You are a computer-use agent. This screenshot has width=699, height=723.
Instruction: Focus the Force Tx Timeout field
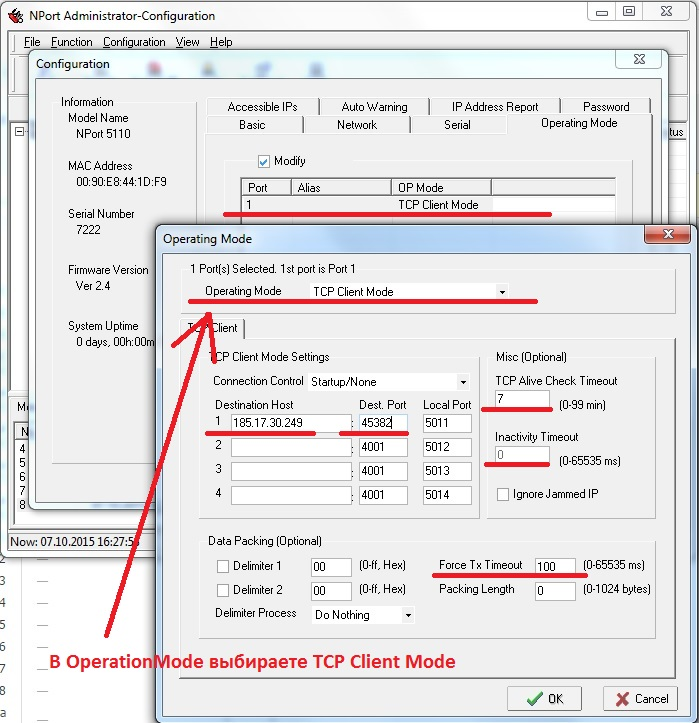pos(554,566)
